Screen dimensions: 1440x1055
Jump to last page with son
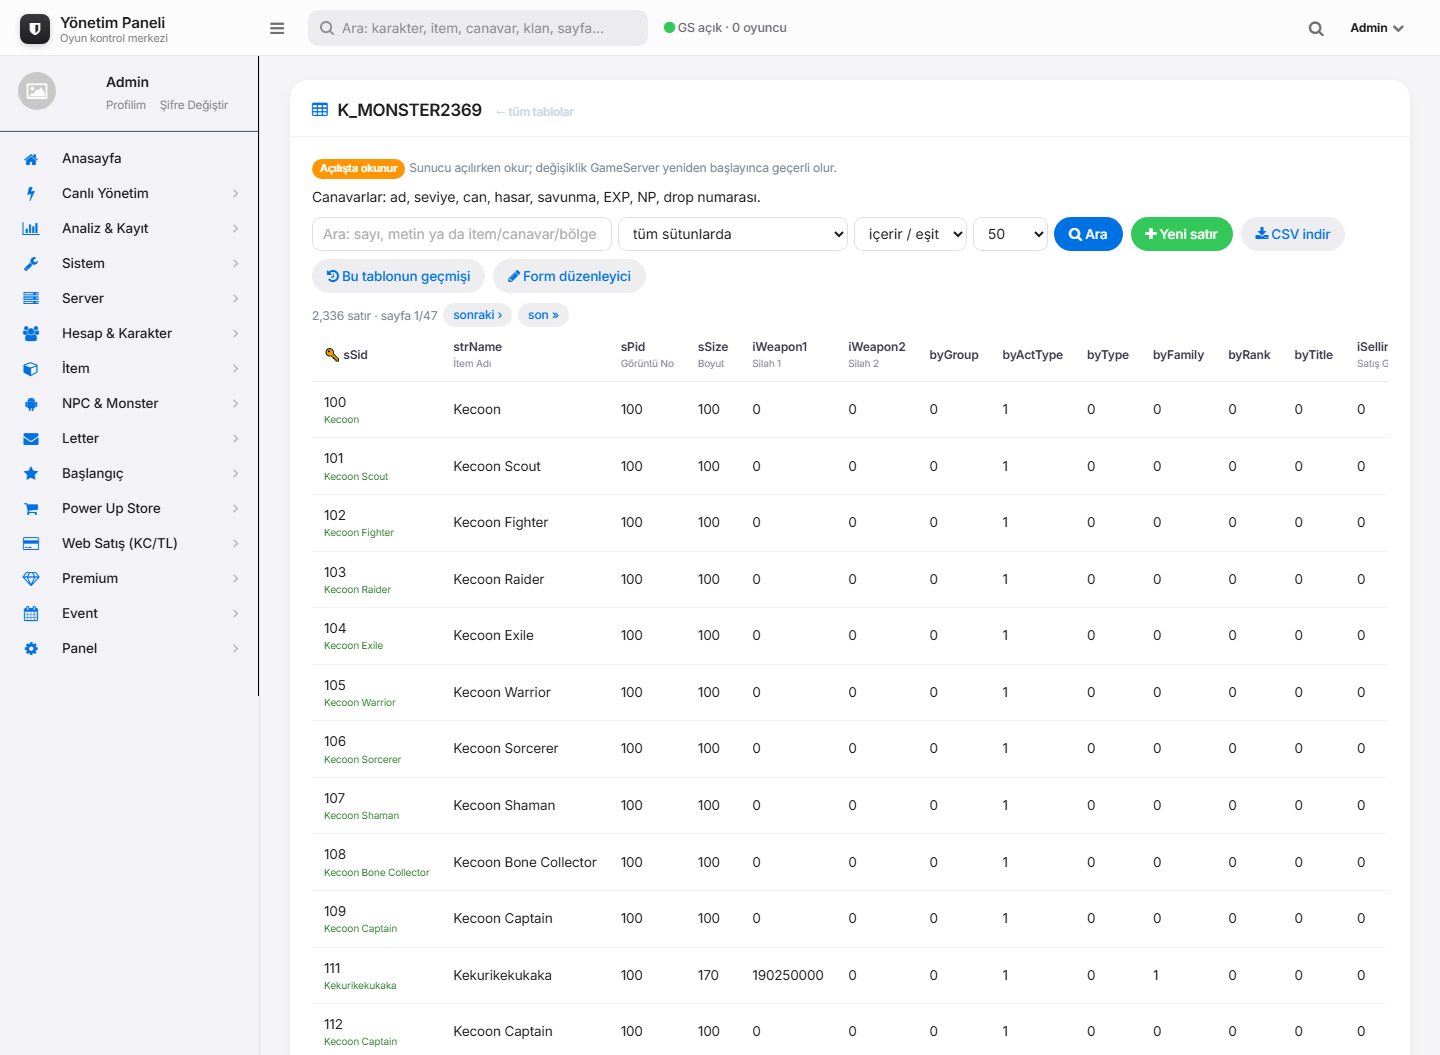pyautogui.click(x=543, y=315)
